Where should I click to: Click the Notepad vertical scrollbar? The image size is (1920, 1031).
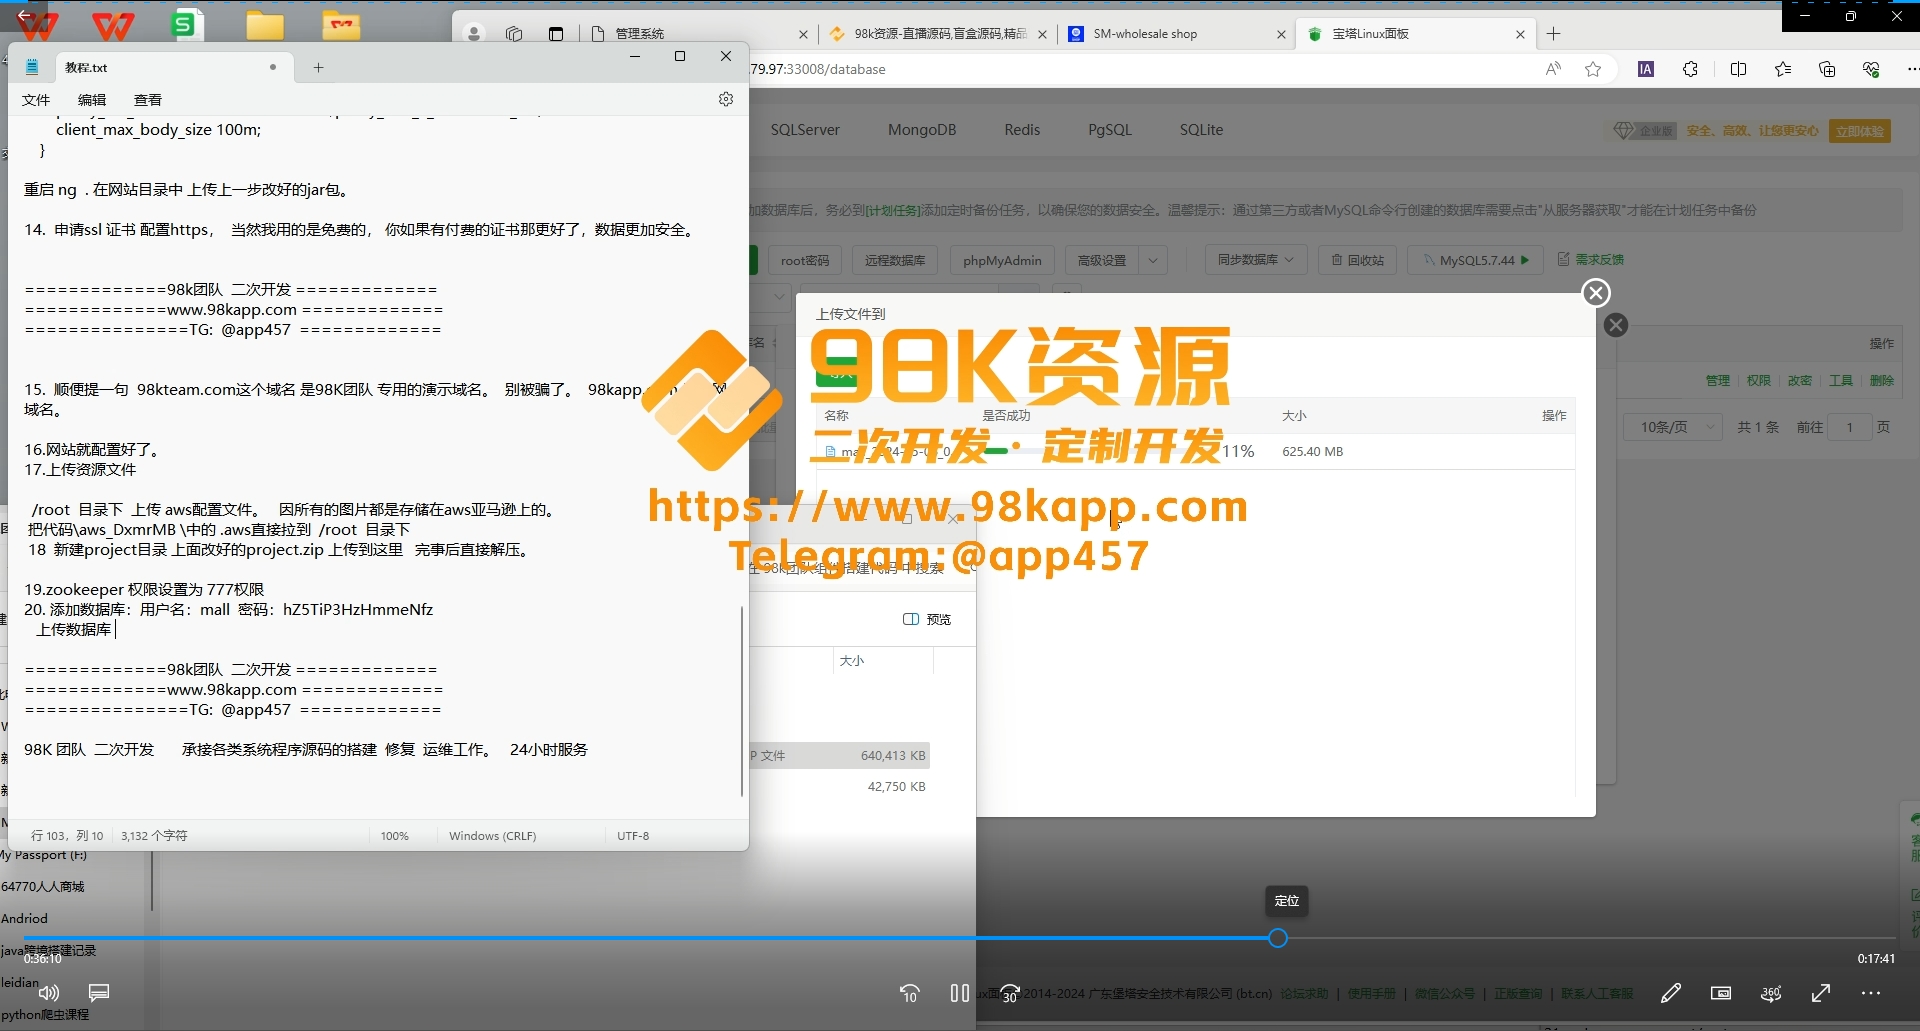741,700
